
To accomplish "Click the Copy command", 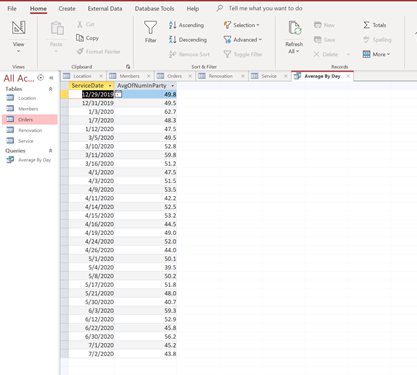I will point(87,38).
